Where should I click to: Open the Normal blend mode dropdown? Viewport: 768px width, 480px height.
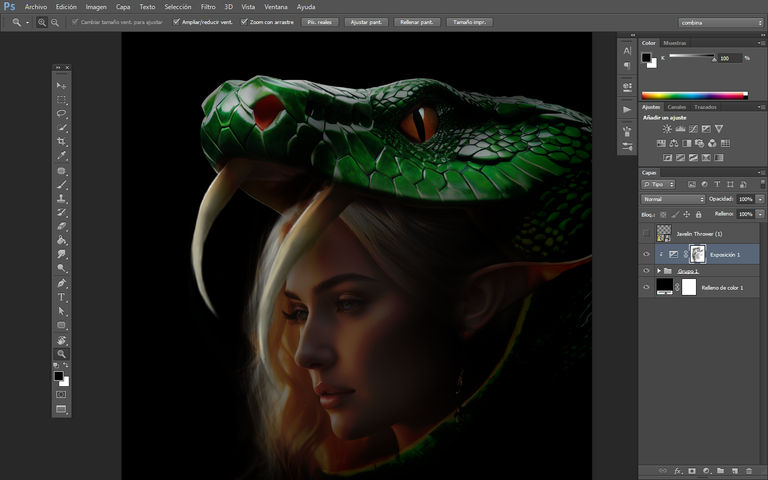point(673,199)
